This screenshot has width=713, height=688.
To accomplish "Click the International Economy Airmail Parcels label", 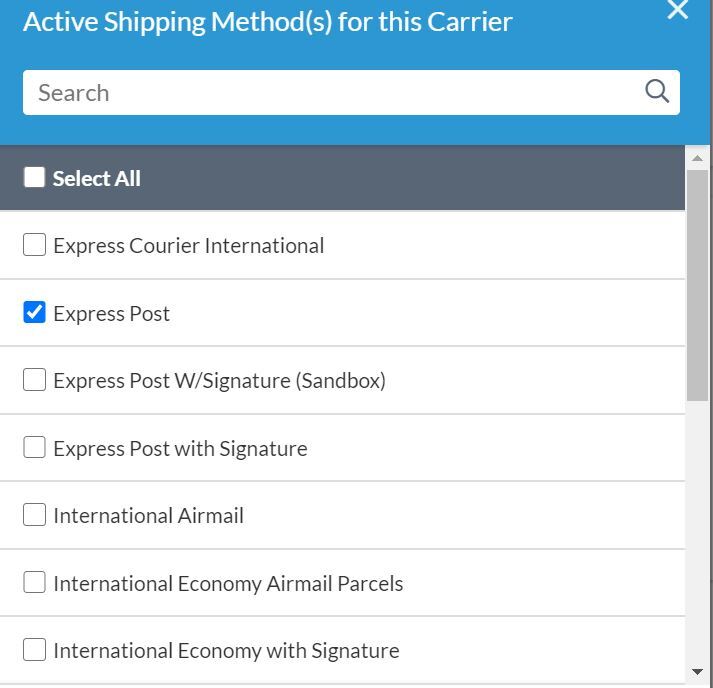I will [x=228, y=584].
